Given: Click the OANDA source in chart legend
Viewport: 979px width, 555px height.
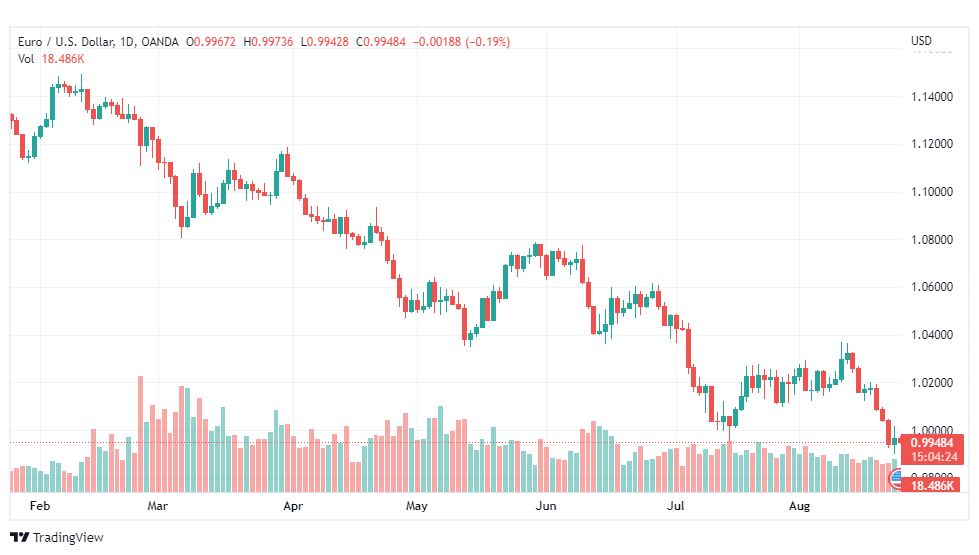Looking at the screenshot, I should point(160,42).
